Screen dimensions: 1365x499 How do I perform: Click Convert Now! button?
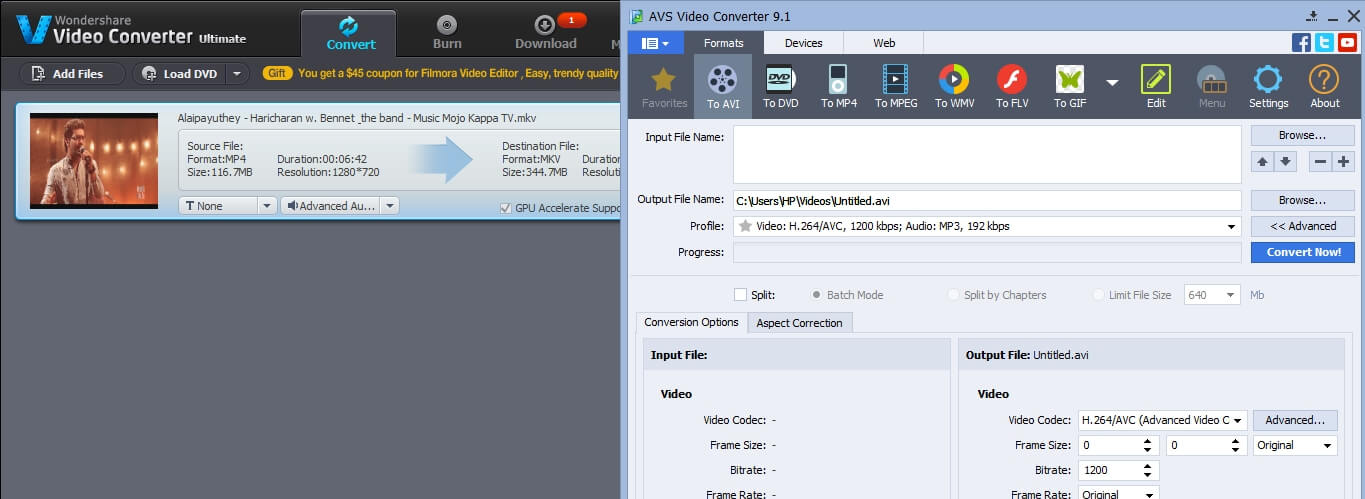pyautogui.click(x=1303, y=252)
